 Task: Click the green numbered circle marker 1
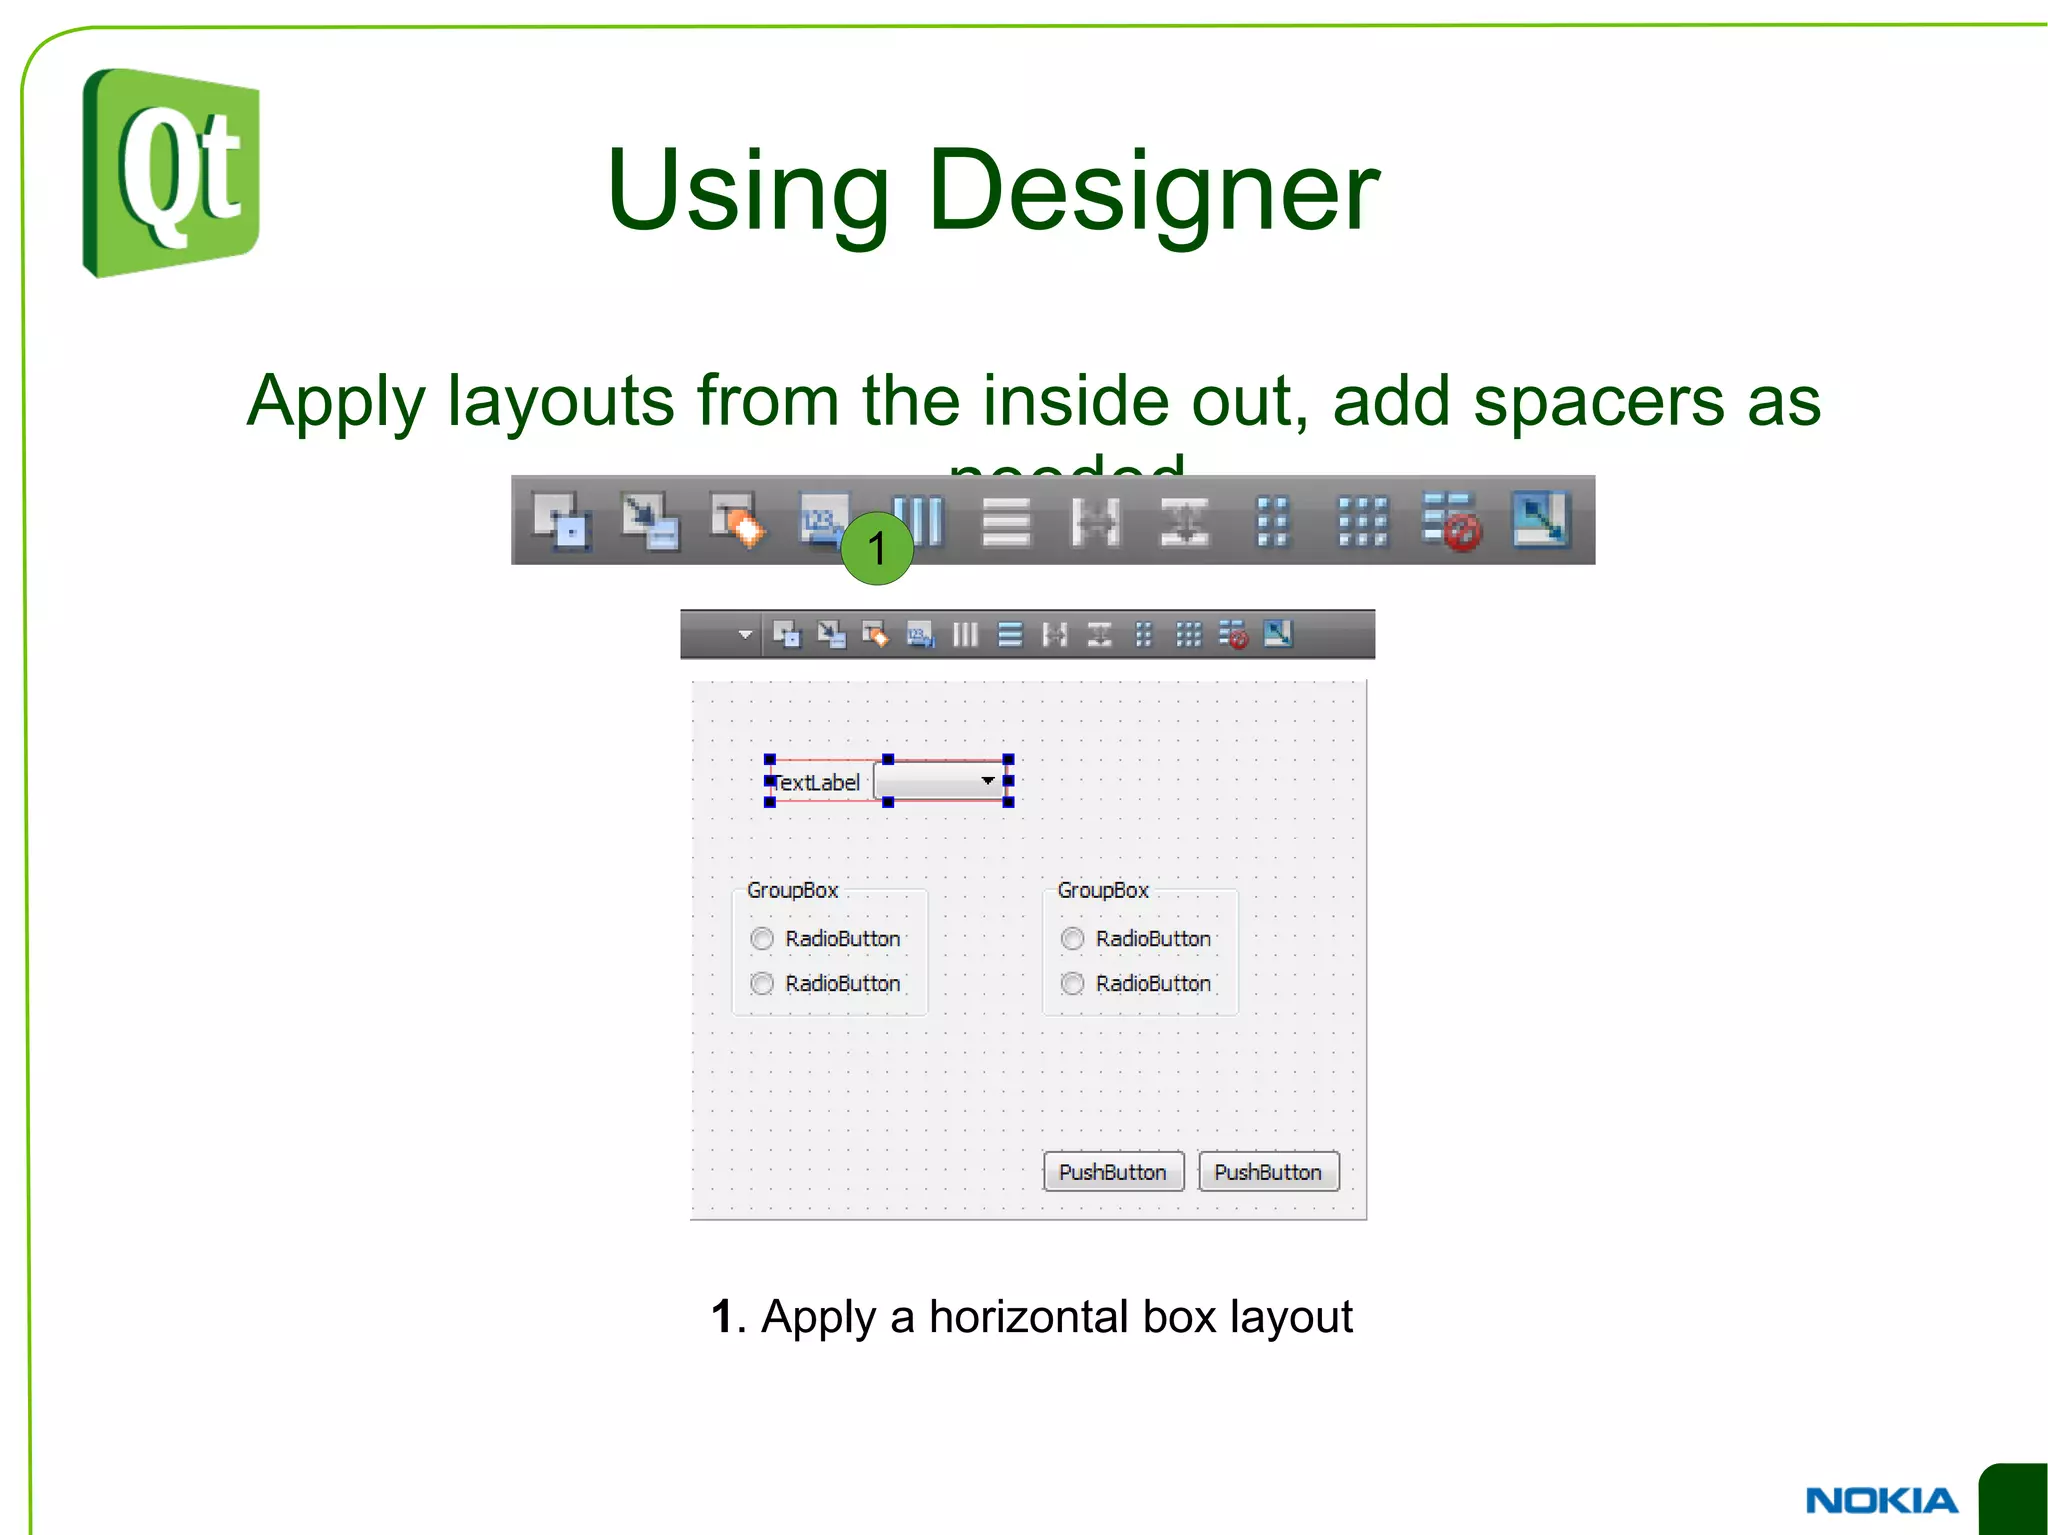point(877,549)
